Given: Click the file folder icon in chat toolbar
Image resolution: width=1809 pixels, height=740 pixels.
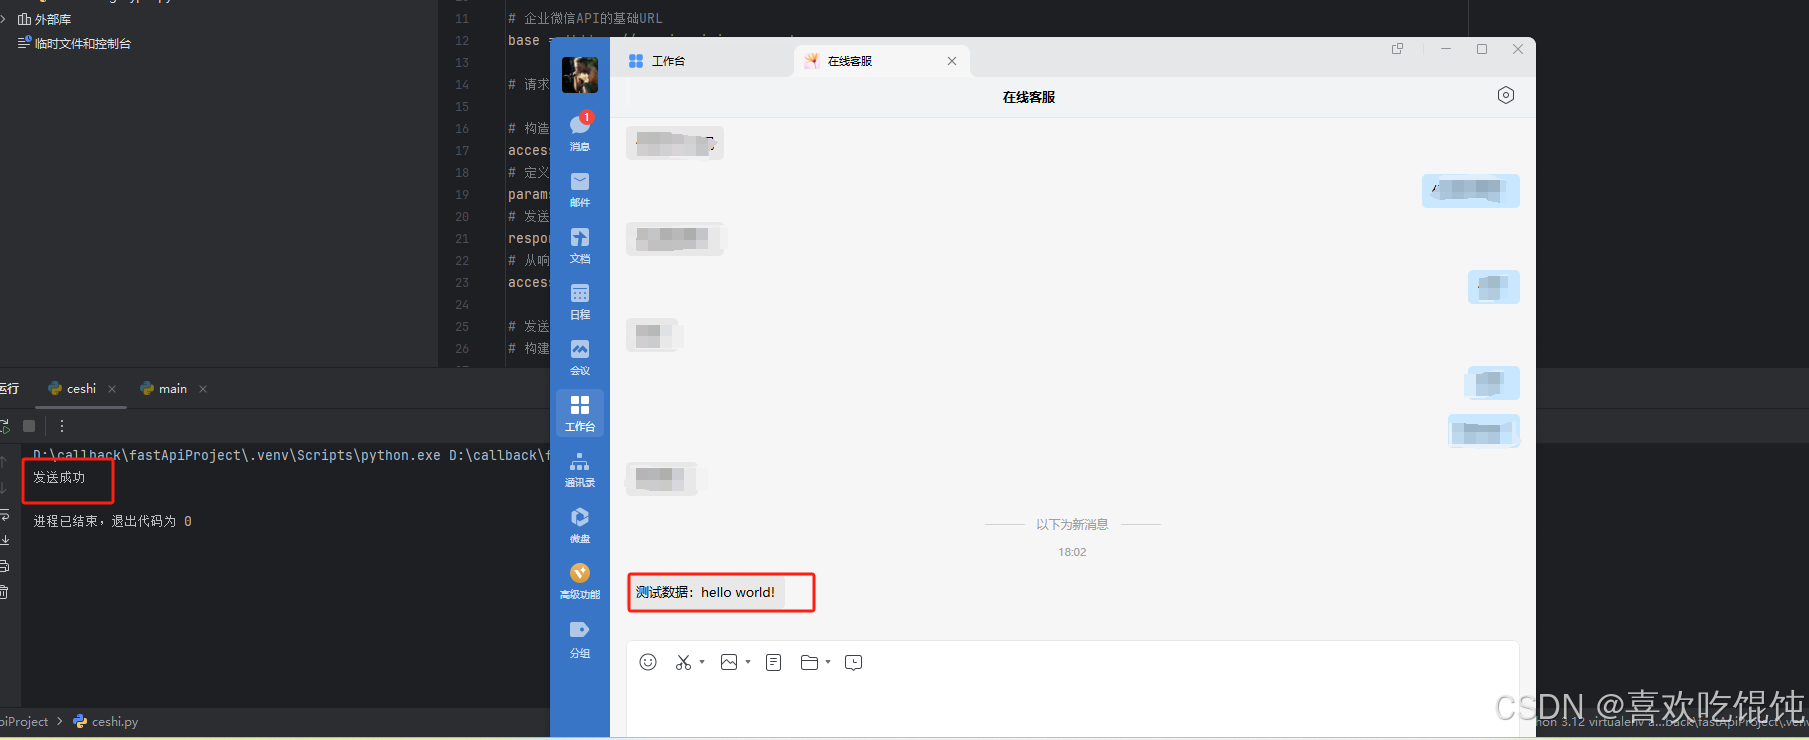Looking at the screenshot, I should coord(810,662).
